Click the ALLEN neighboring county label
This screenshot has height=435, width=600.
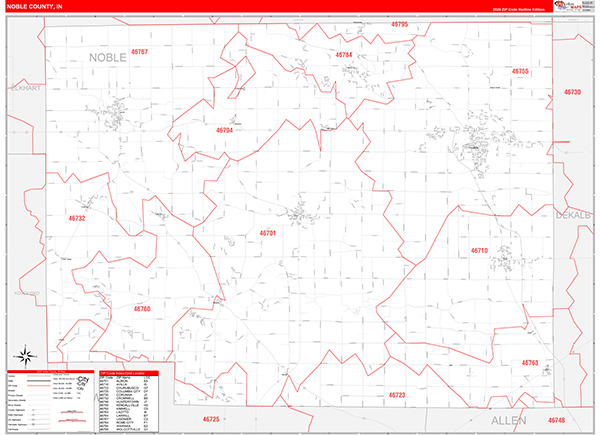[x=509, y=420]
